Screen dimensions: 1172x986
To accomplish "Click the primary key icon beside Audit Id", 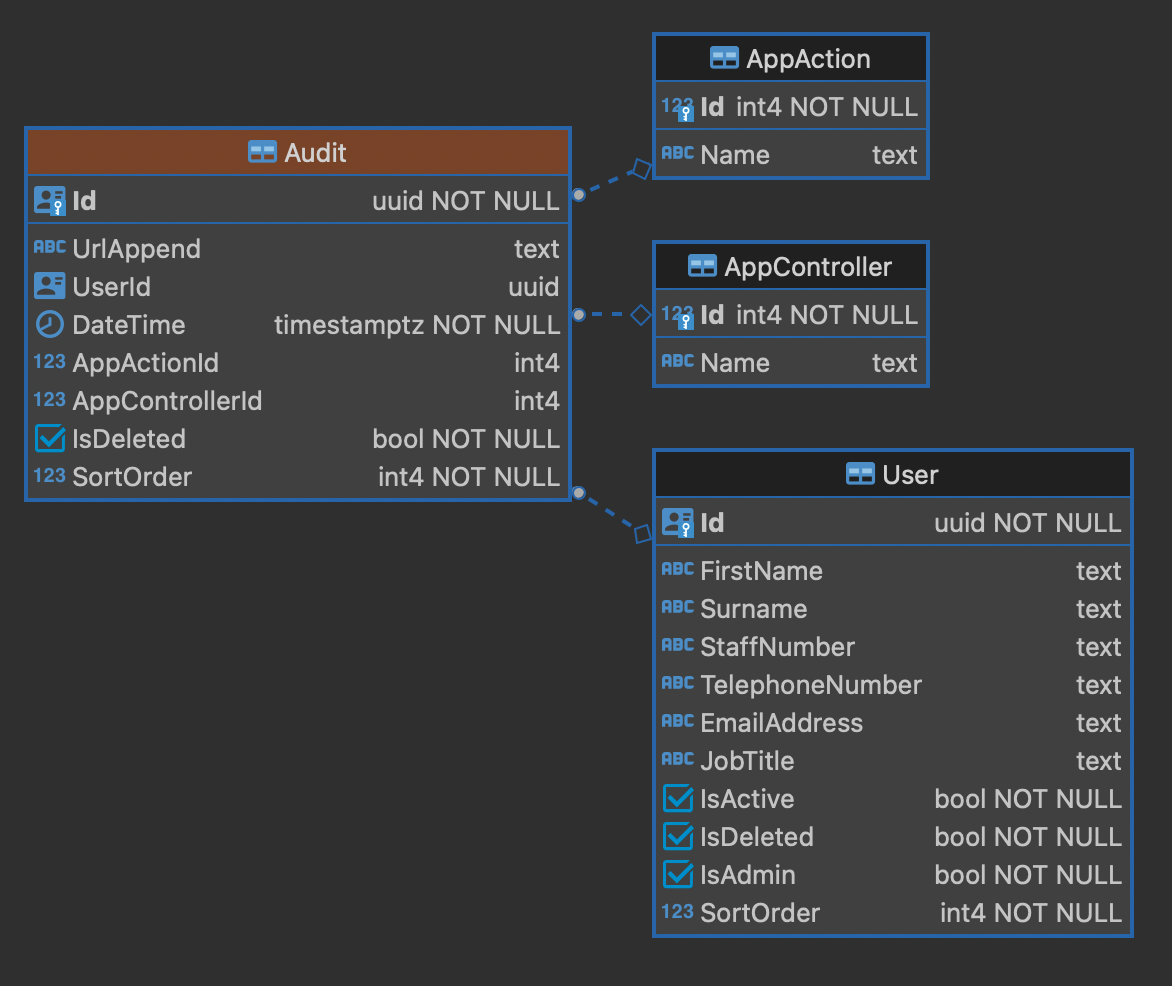I will (x=49, y=201).
